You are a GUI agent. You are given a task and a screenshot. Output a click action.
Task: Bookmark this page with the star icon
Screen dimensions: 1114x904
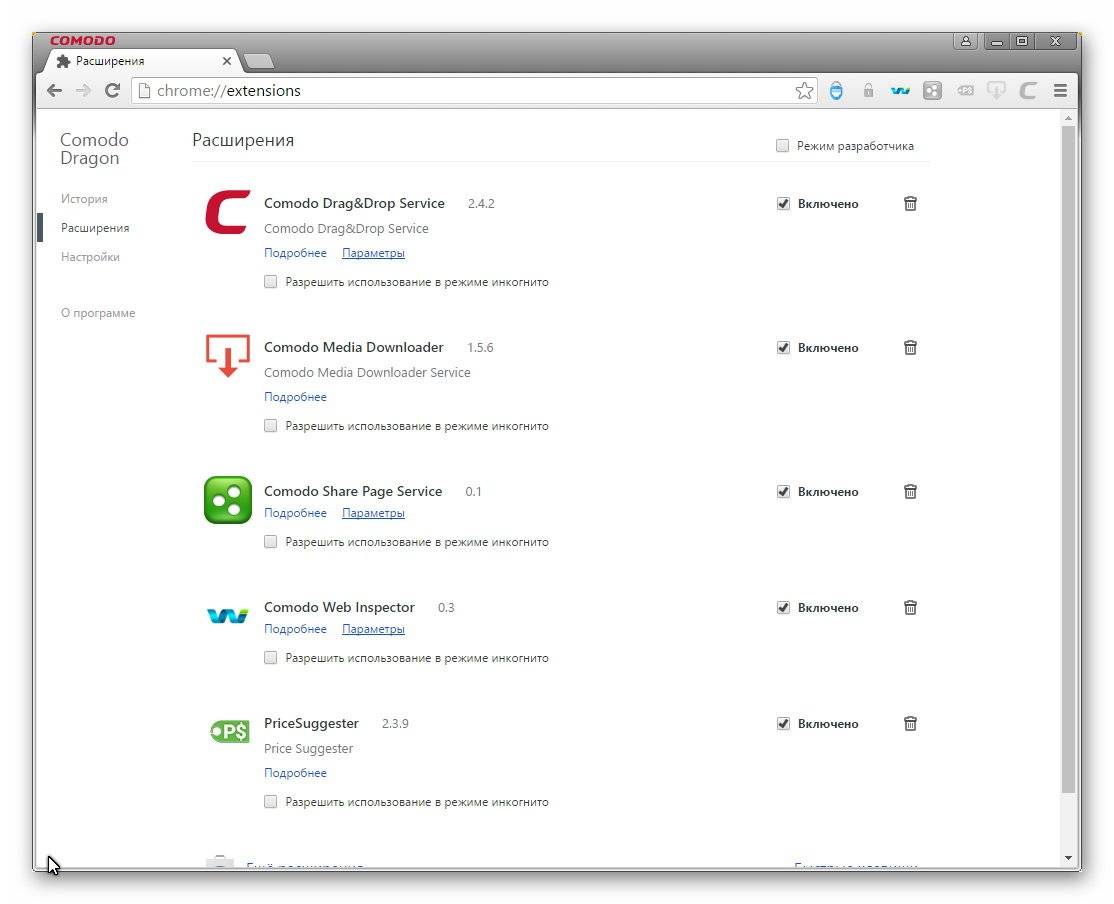point(804,90)
